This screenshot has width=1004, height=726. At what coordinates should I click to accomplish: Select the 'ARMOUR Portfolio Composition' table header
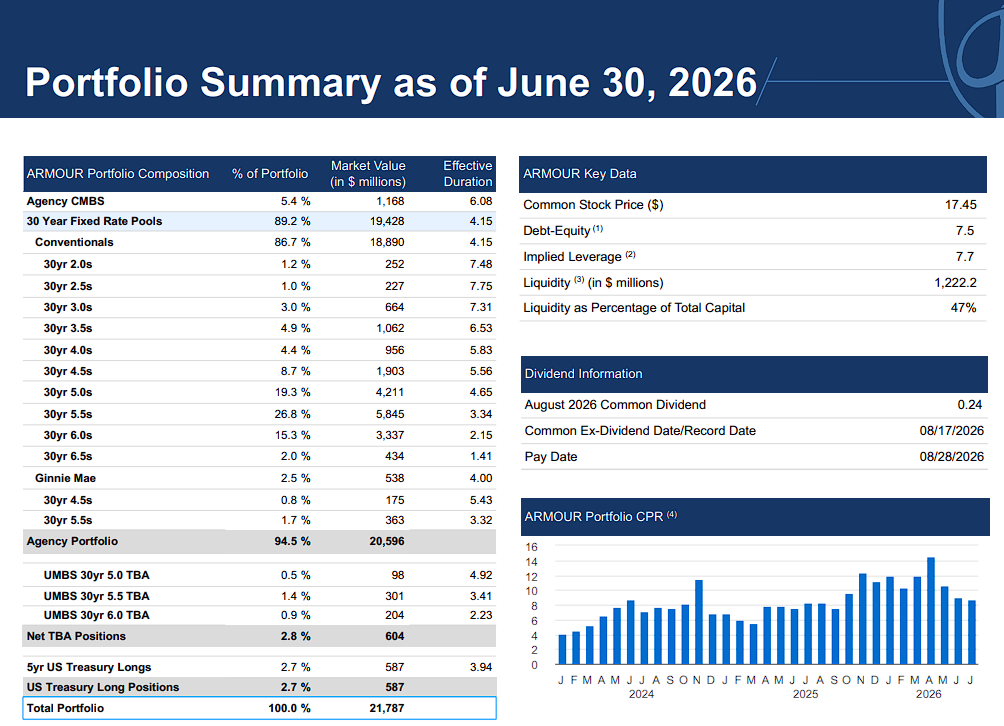118,173
